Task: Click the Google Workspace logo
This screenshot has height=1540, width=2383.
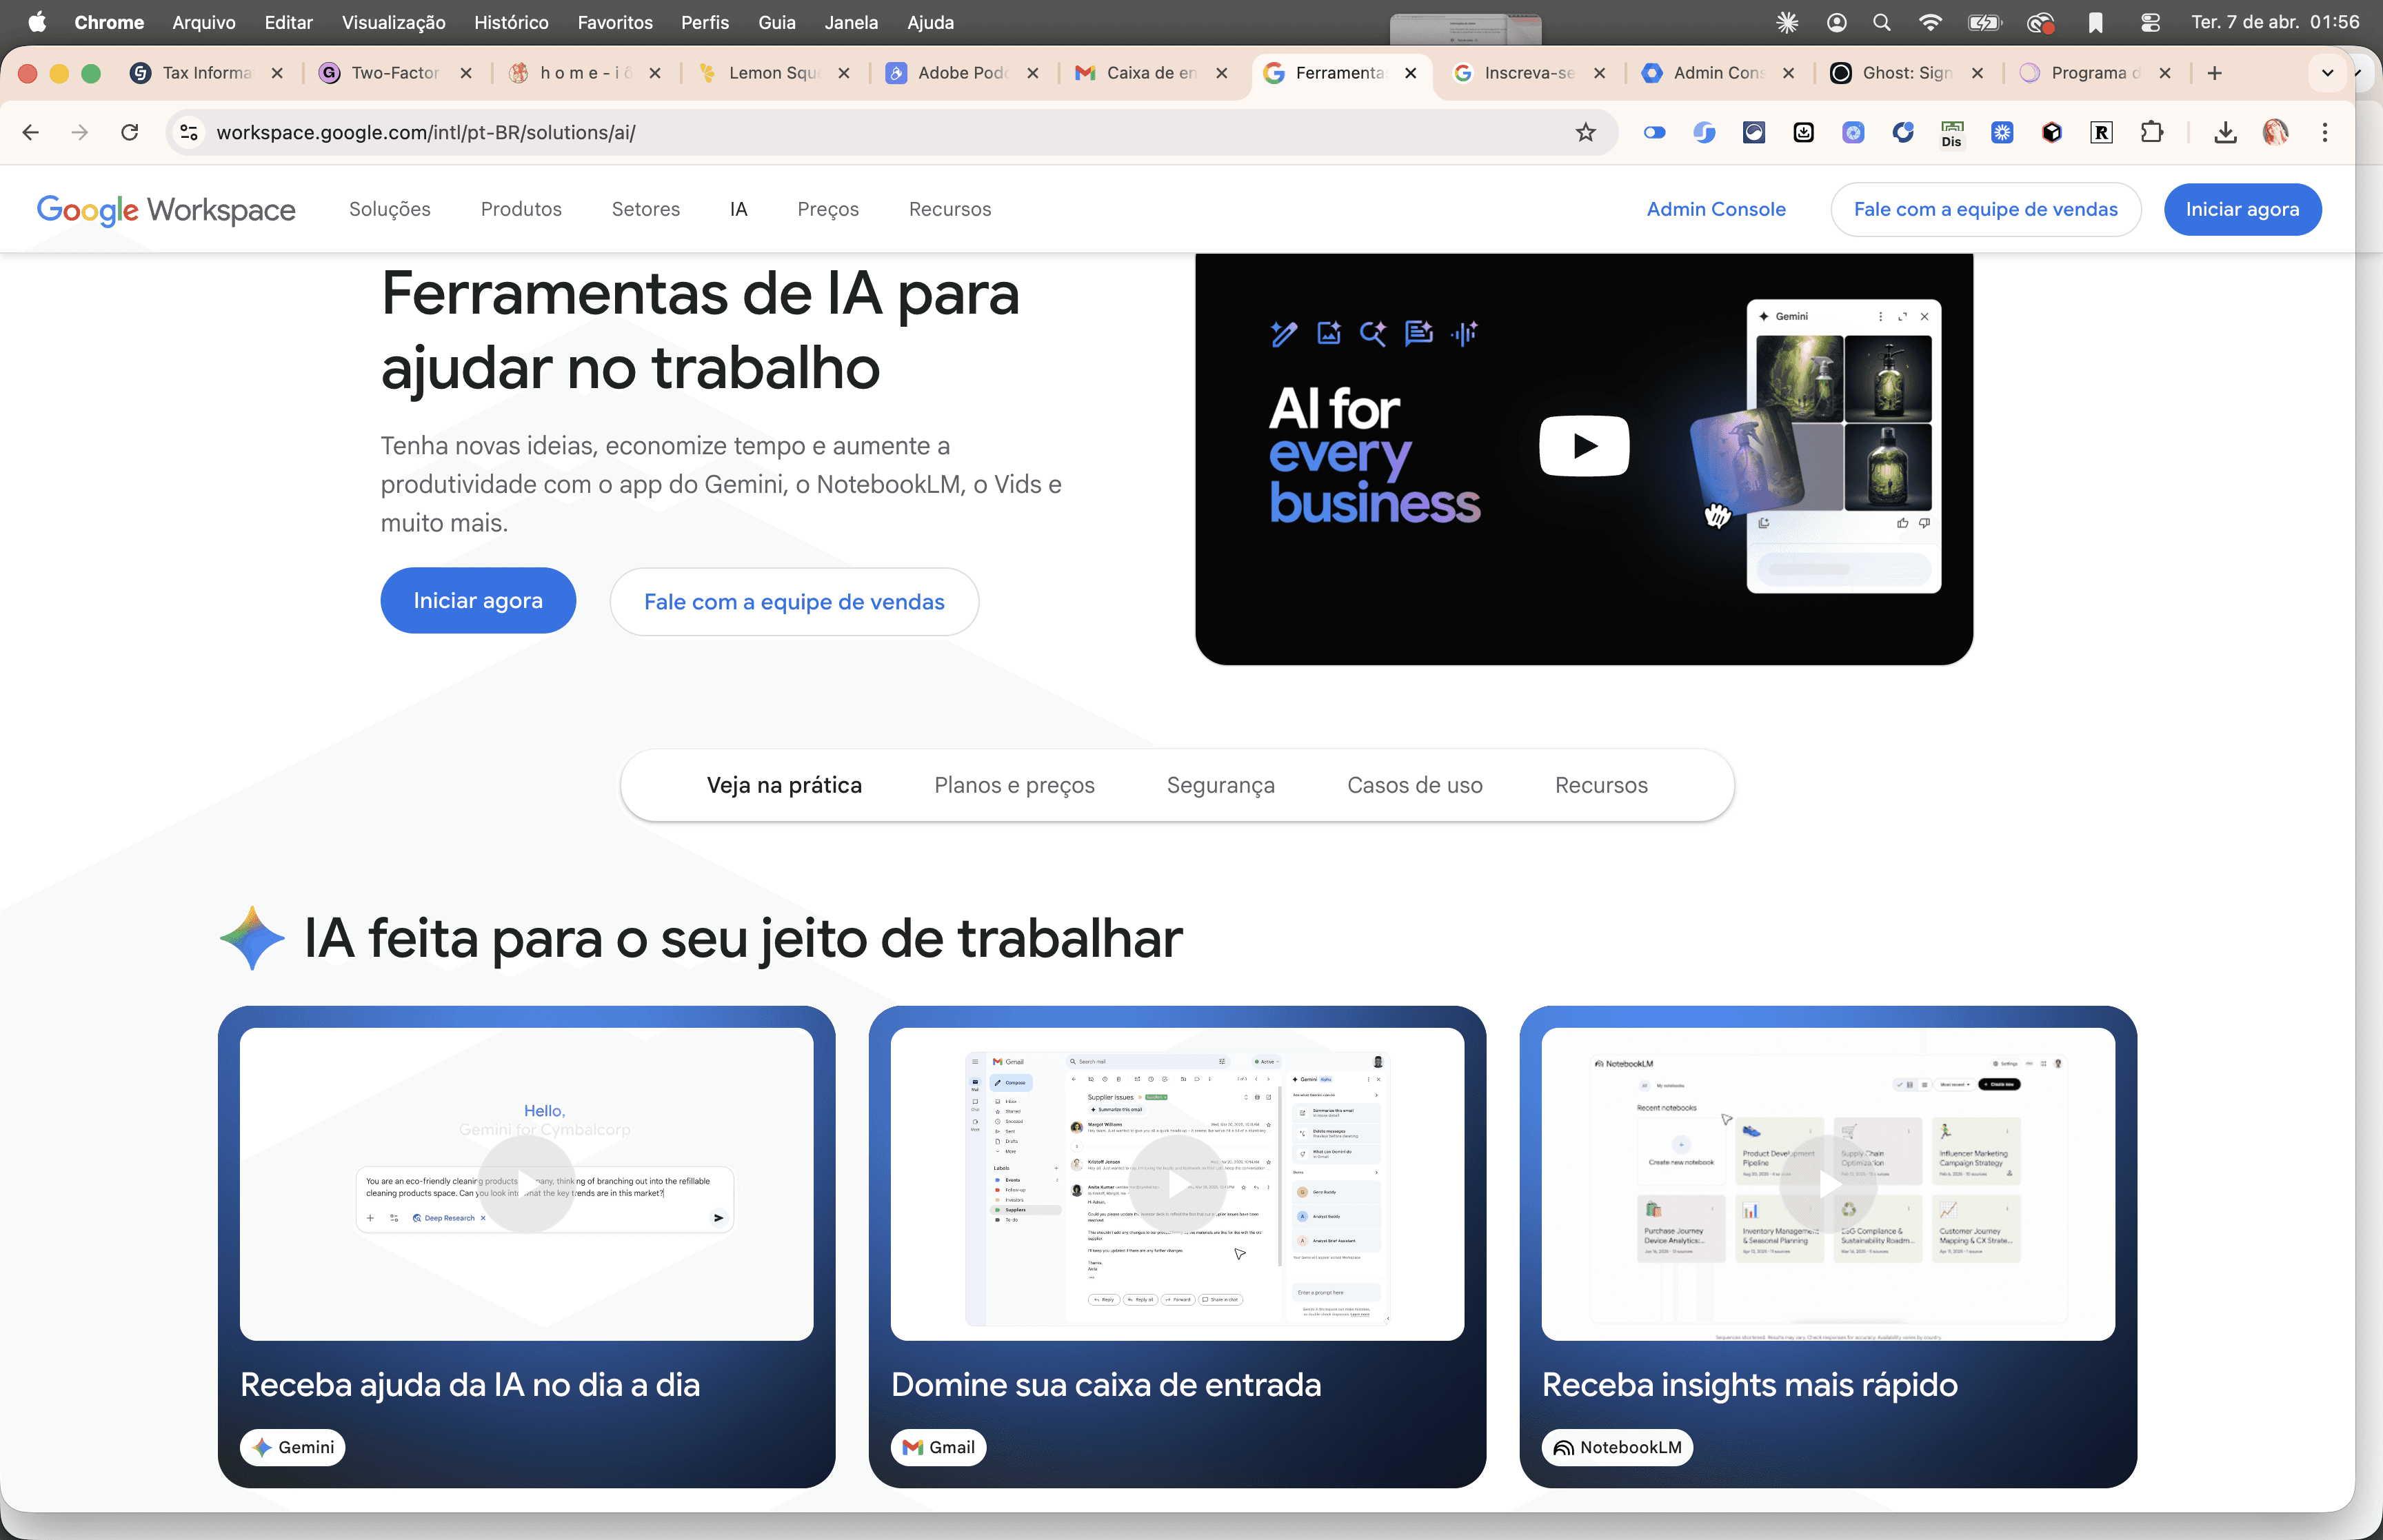Action: [x=166, y=209]
